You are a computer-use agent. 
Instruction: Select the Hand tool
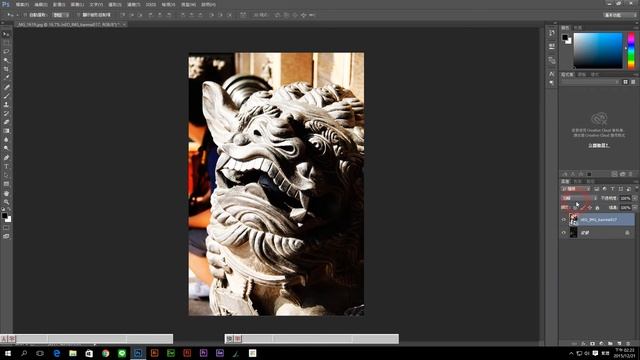point(6,193)
